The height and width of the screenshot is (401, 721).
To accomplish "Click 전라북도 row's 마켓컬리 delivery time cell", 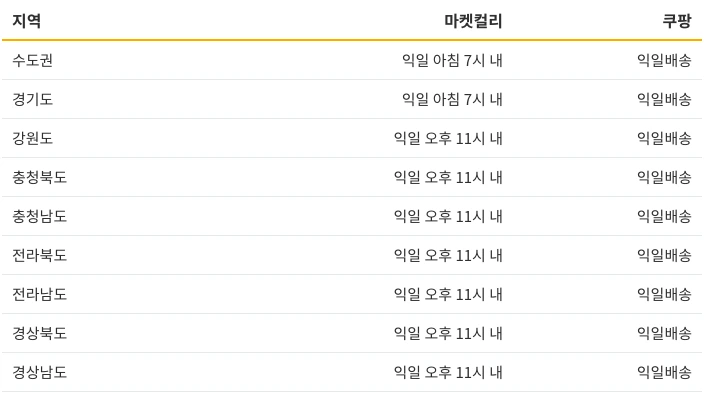I will coord(448,255).
